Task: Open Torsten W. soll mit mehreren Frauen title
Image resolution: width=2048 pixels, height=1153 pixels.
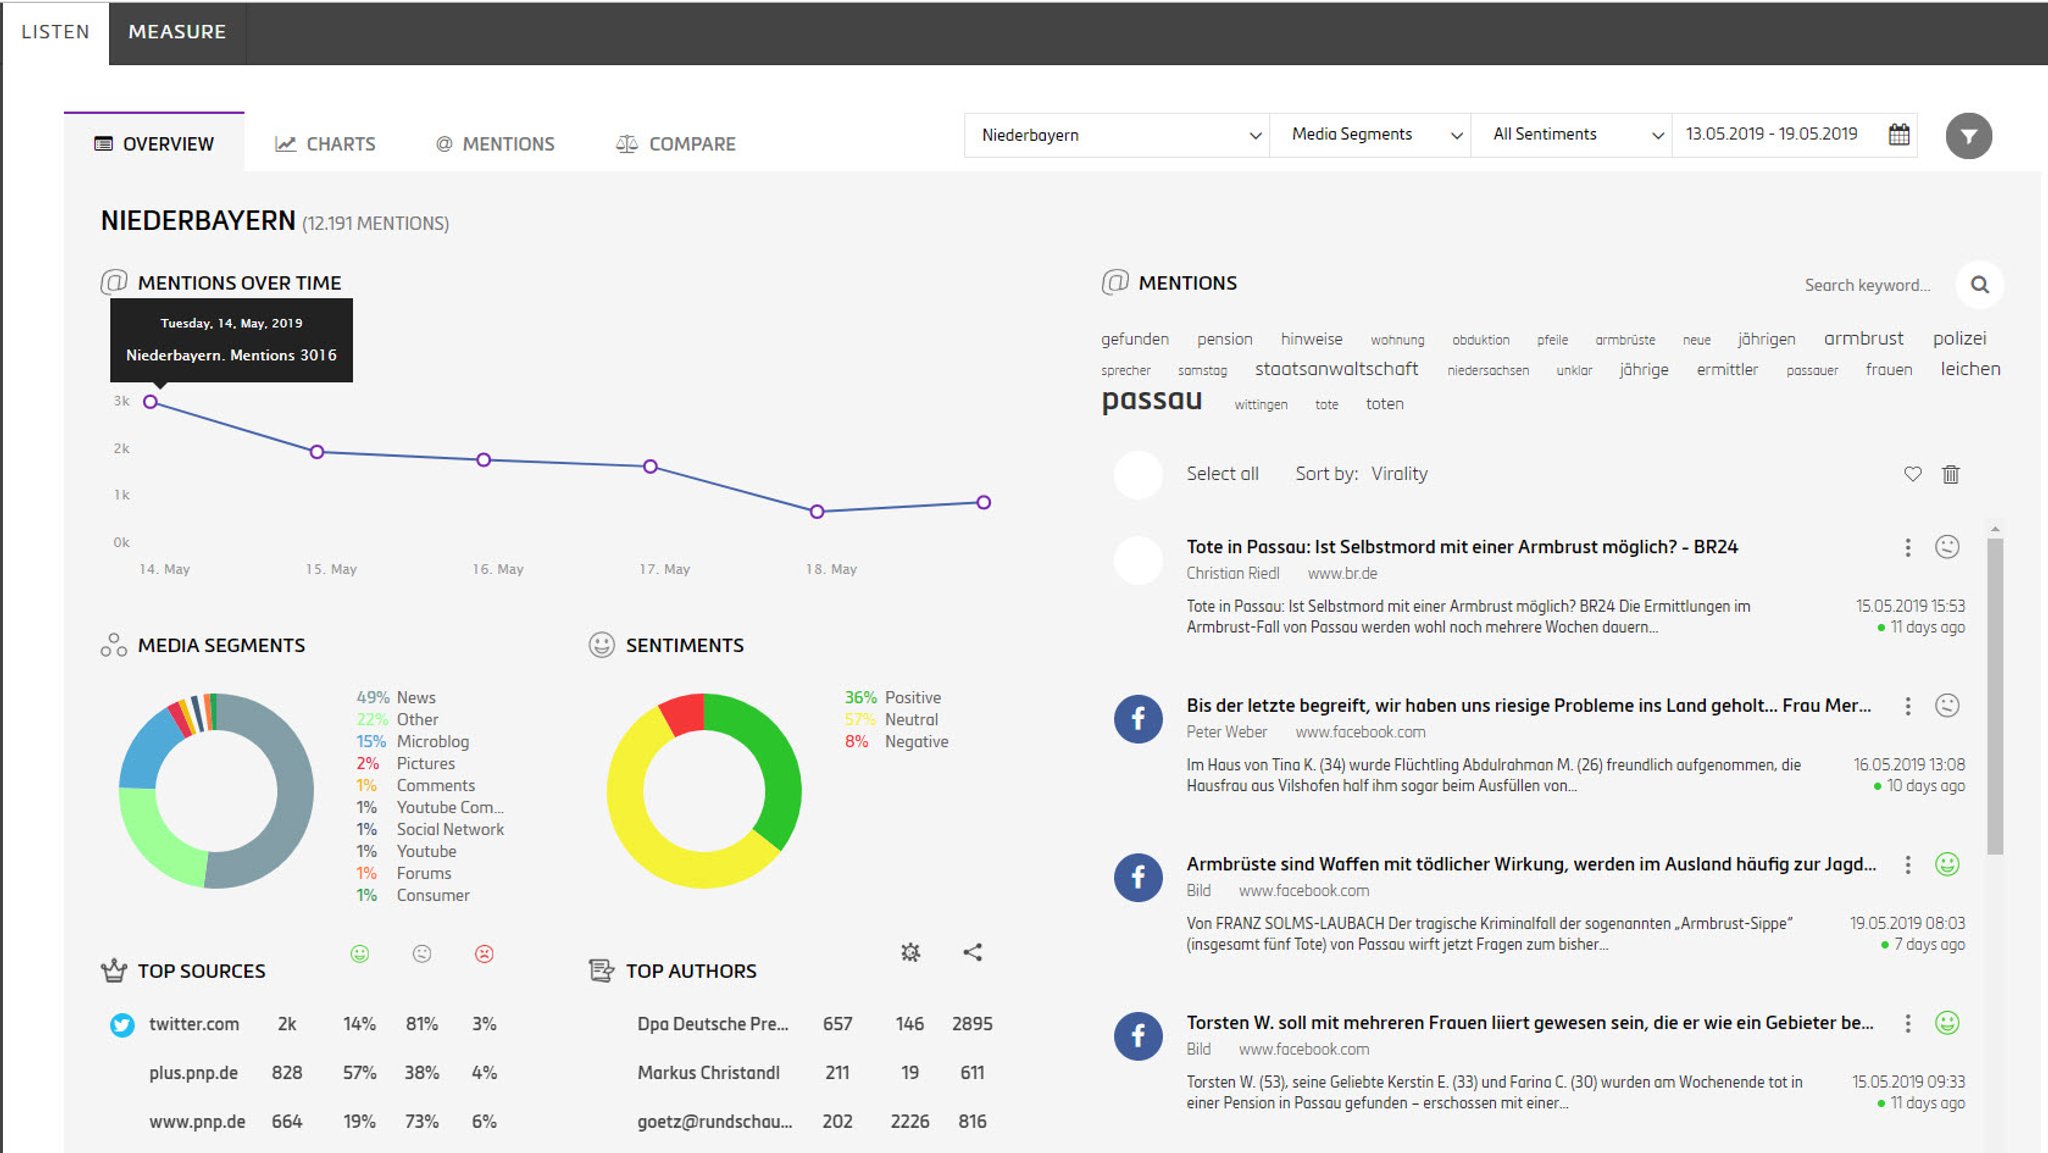Action: coord(1530,1023)
